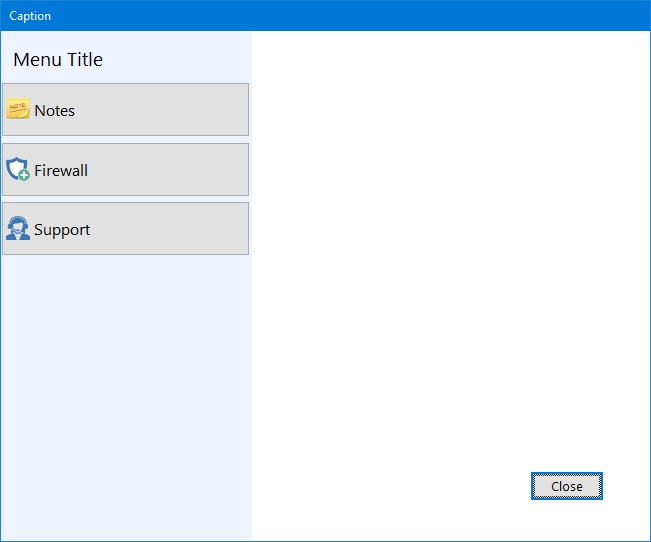Click the word "Notes" label text

[x=55, y=111]
